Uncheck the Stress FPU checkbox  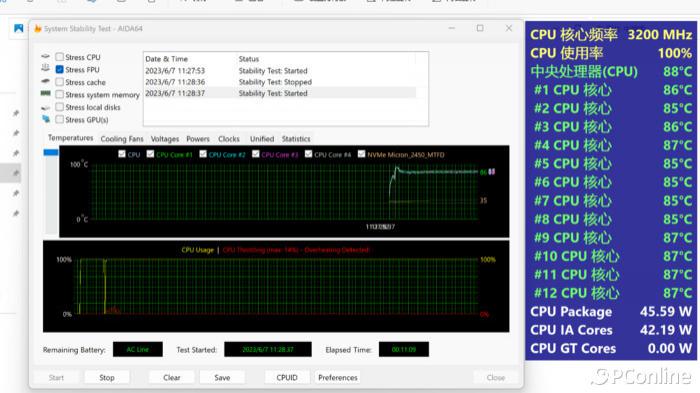[x=59, y=69]
